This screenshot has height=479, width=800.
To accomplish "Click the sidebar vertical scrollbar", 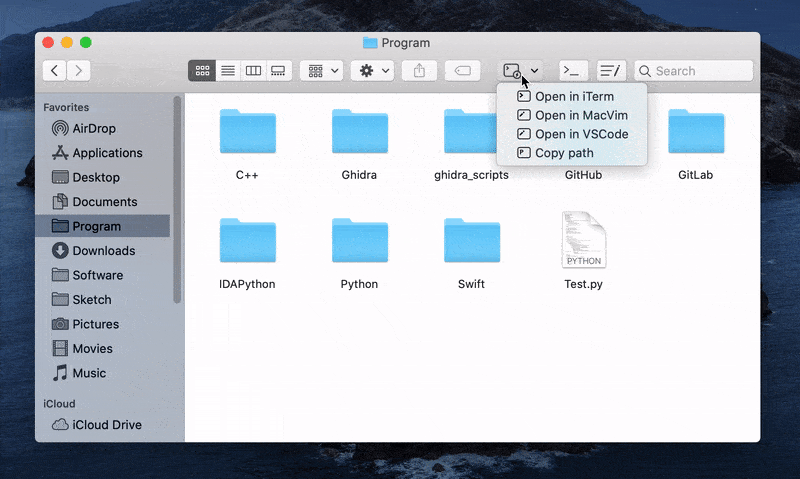I will pyautogui.click(x=178, y=200).
